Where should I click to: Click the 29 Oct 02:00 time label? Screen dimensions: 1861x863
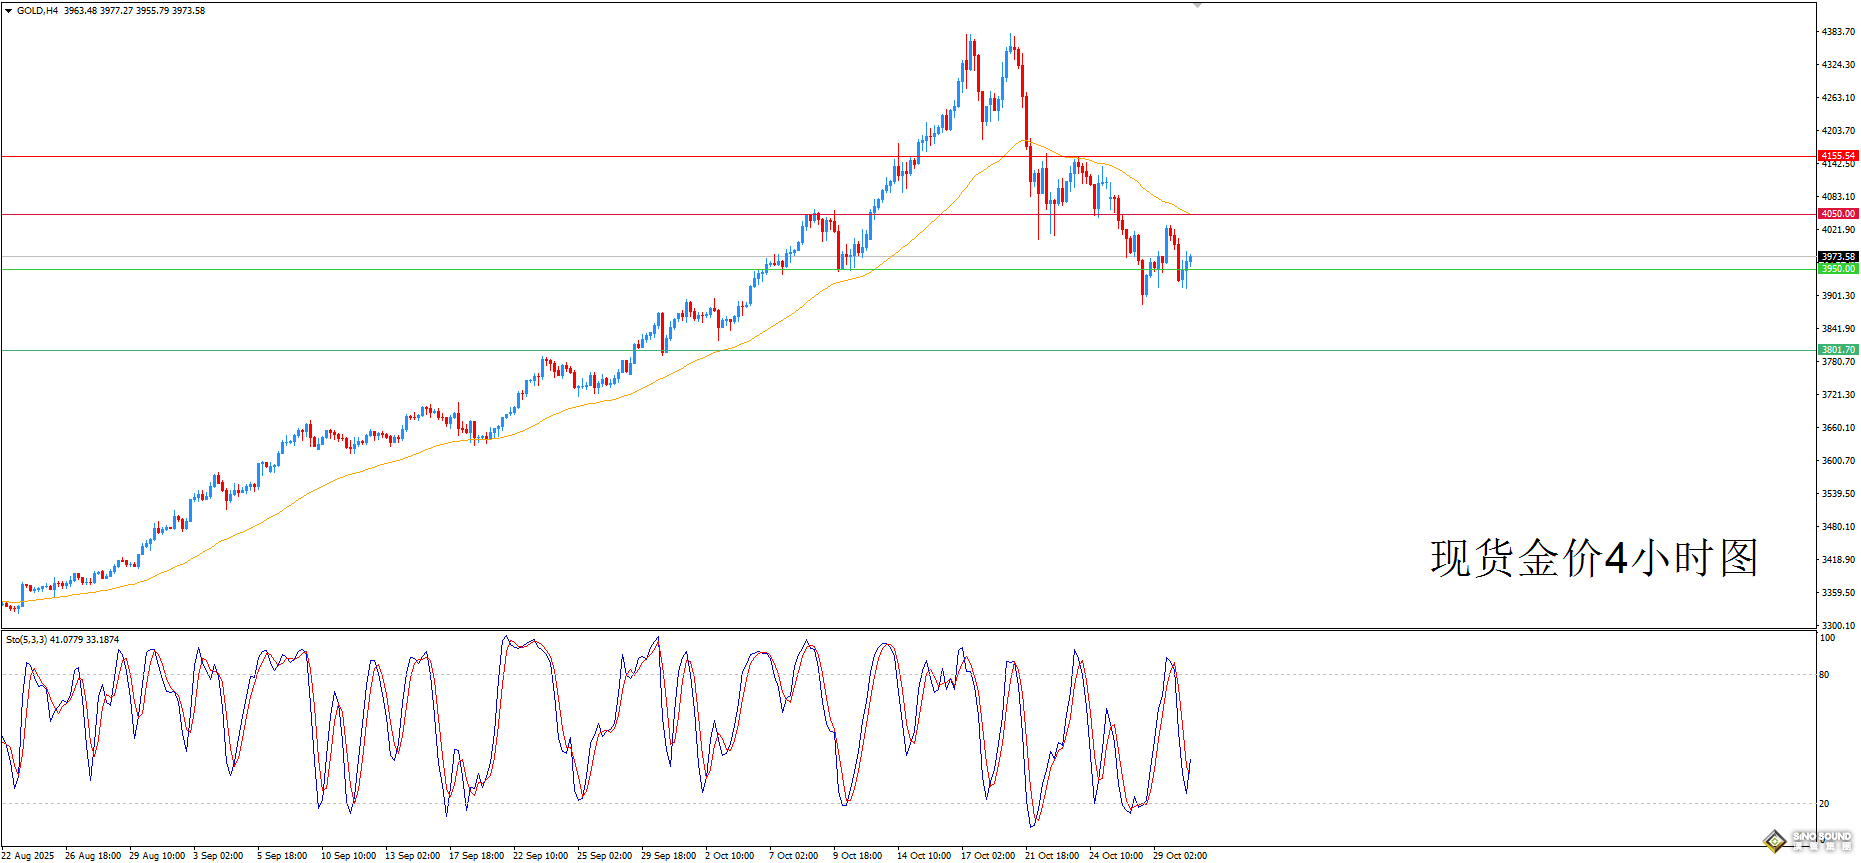1180,856
